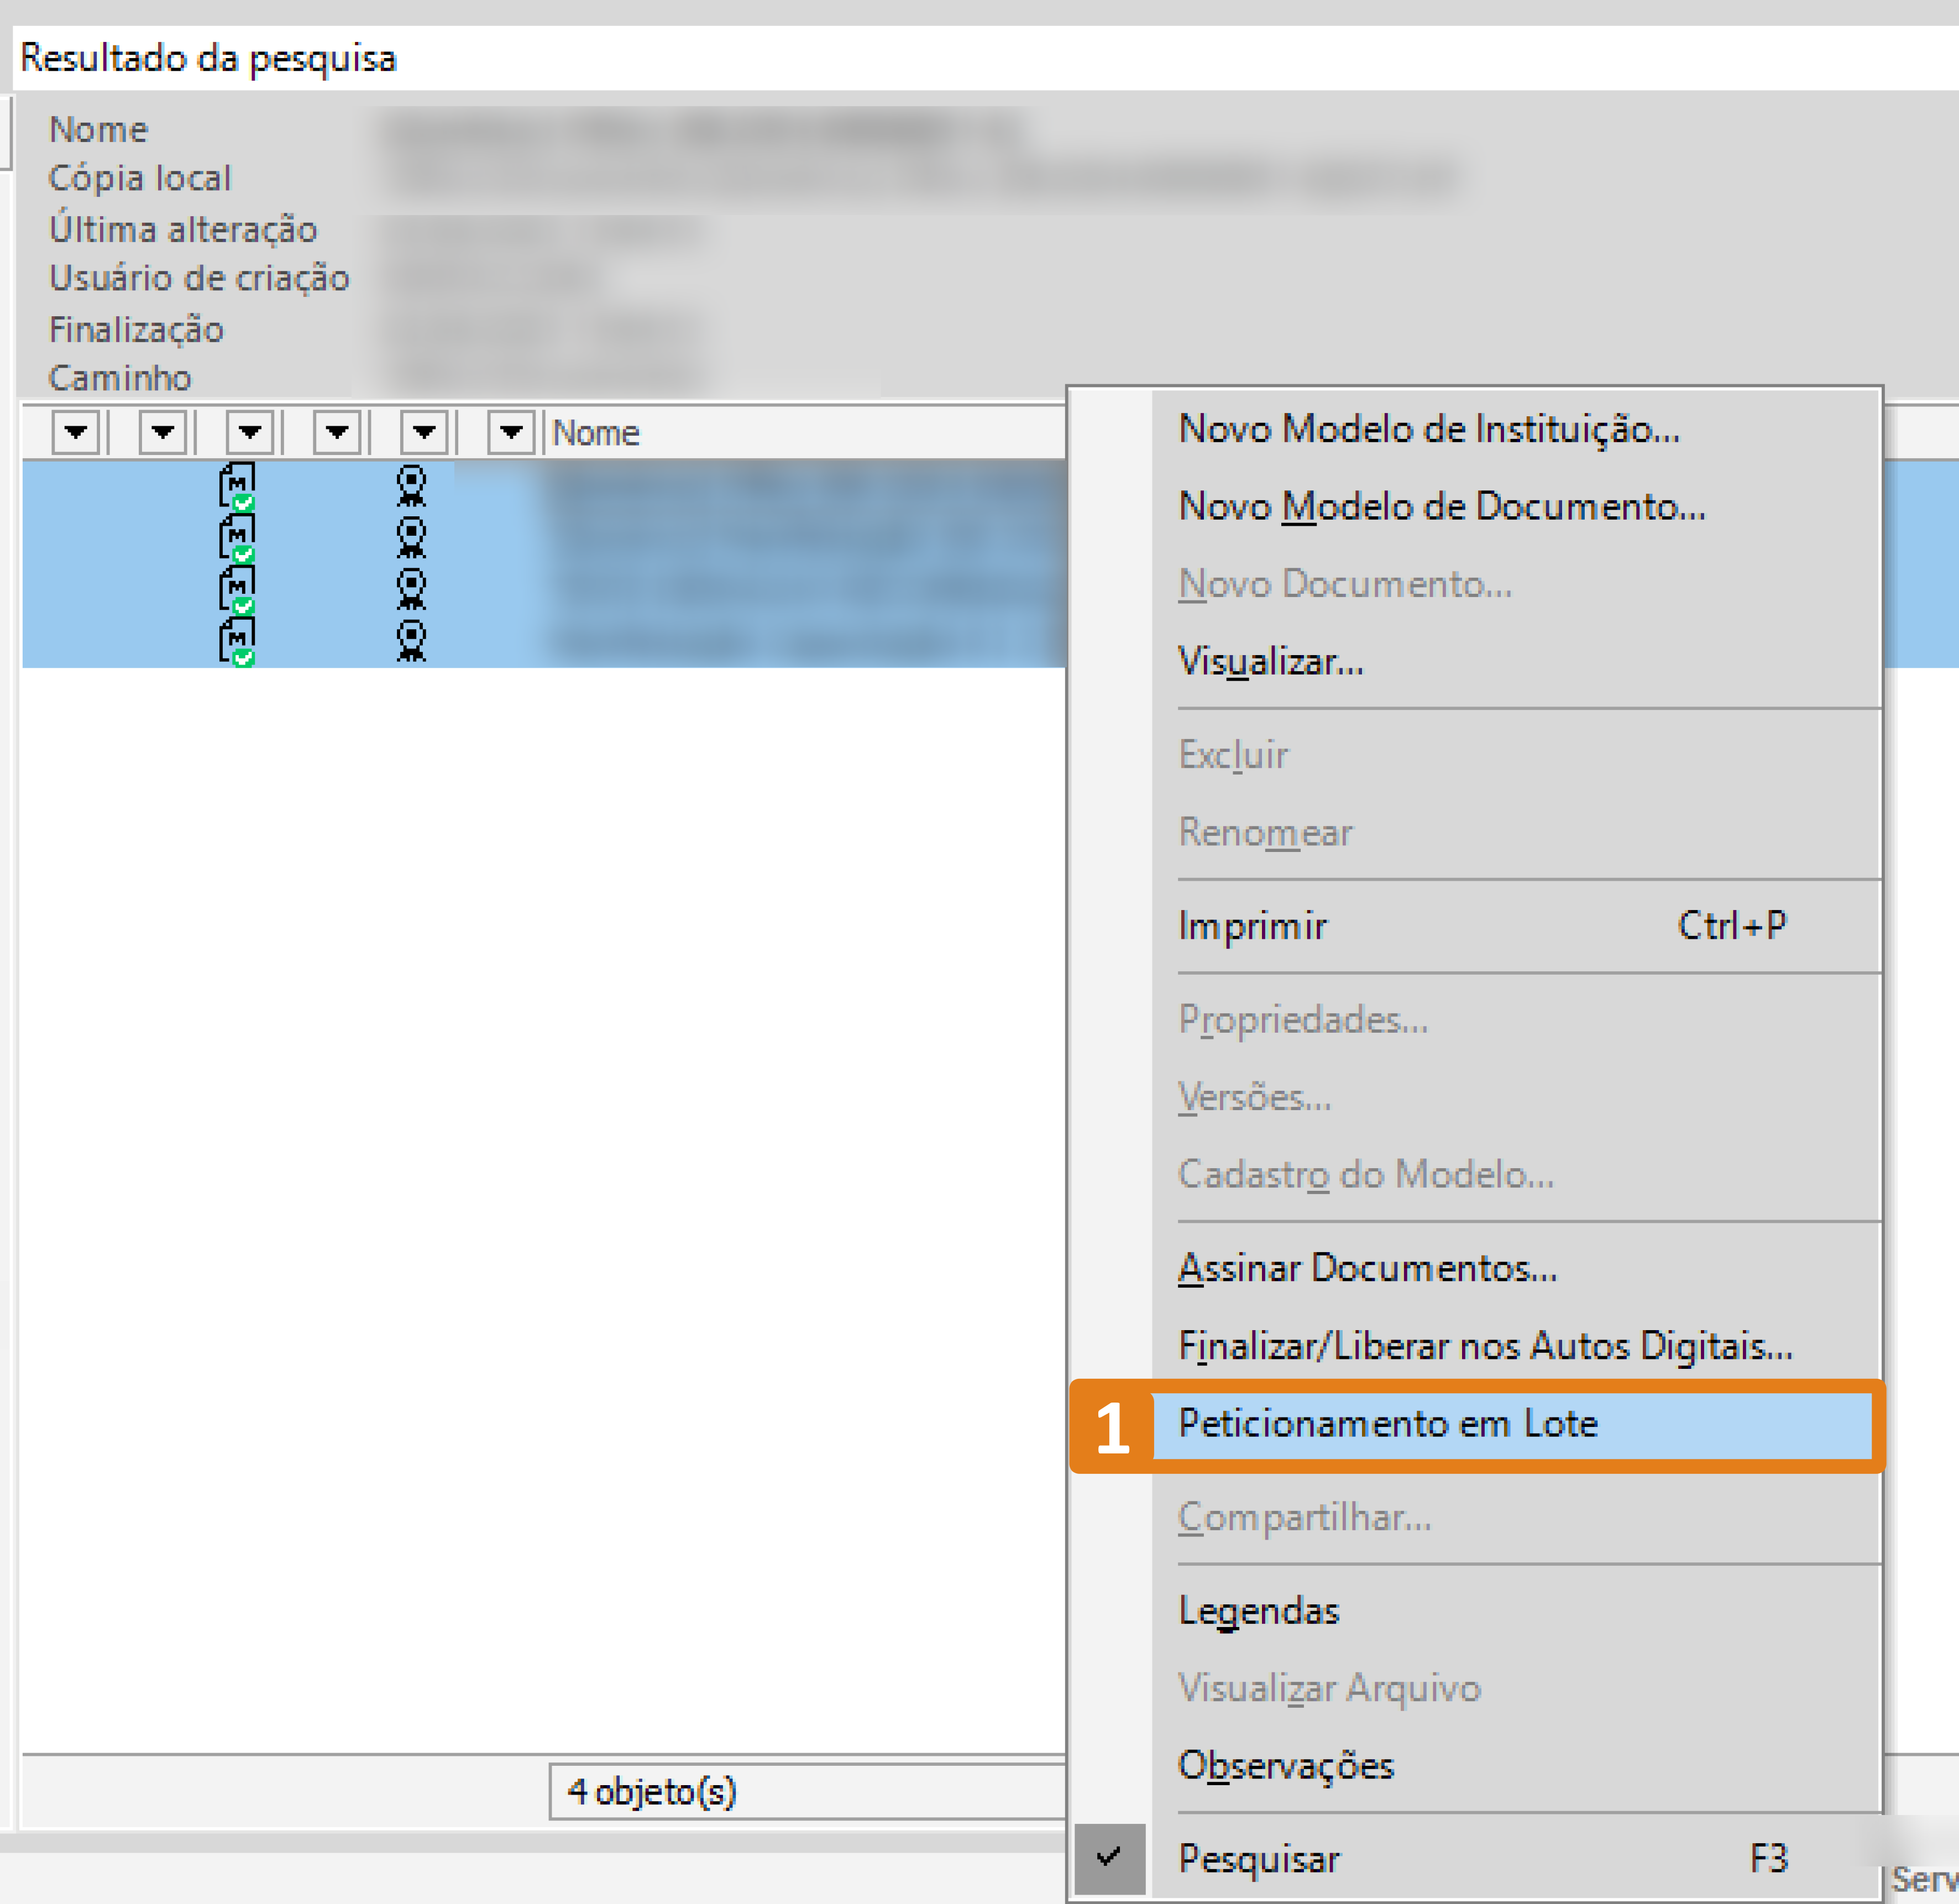Select Peticionamento em Lote menu entry

1387,1423
